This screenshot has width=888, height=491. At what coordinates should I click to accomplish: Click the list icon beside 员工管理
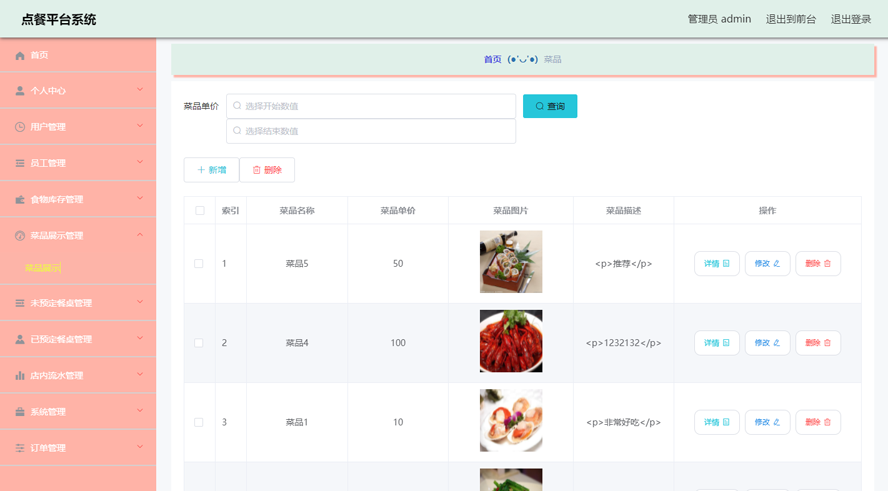point(20,163)
